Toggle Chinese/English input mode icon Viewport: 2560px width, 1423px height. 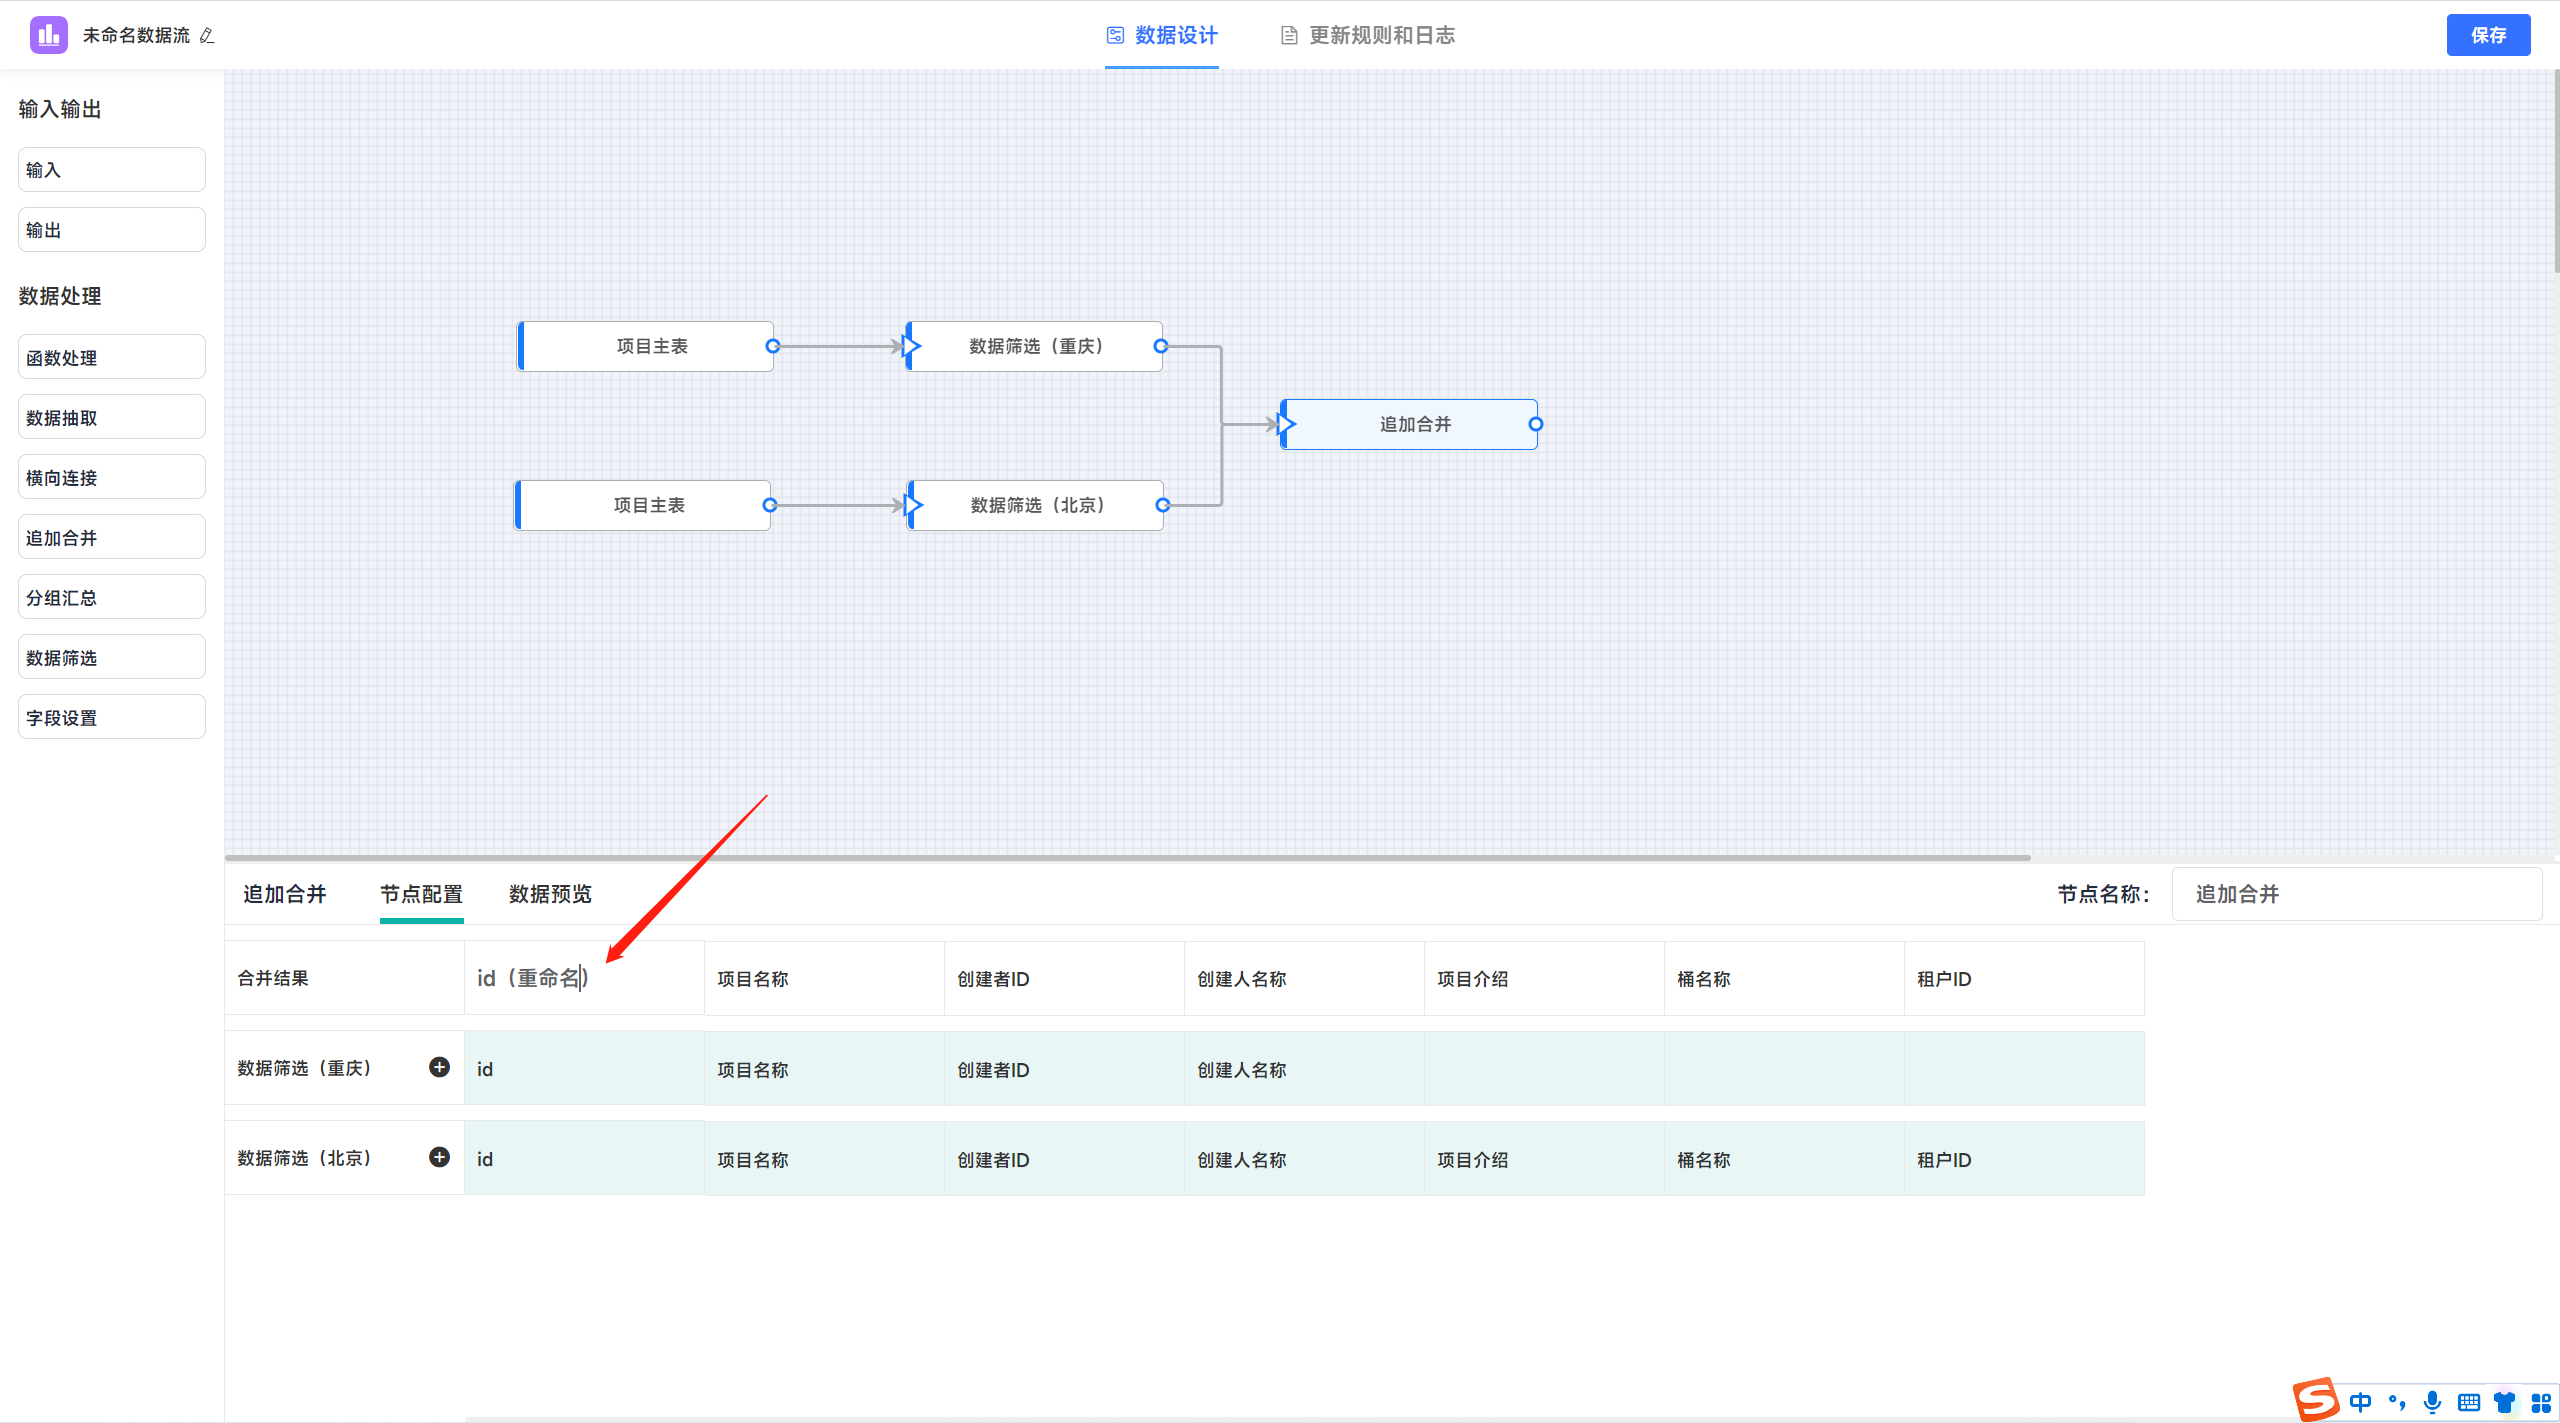click(2361, 1402)
